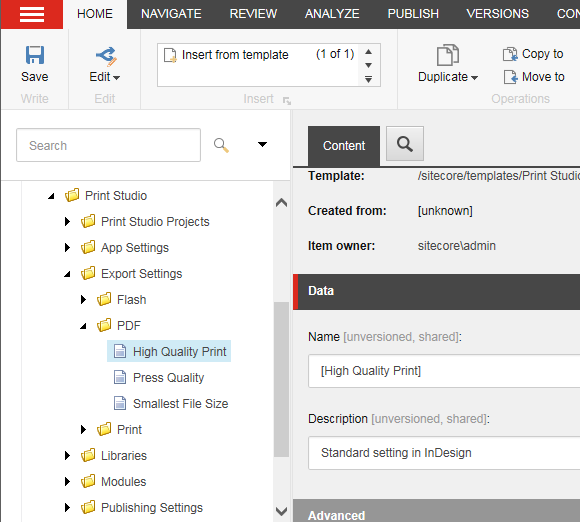Viewport: 580px width, 522px height.
Task: Click the tree scrollbar down arrow
Action: pyautogui.click(x=281, y=512)
